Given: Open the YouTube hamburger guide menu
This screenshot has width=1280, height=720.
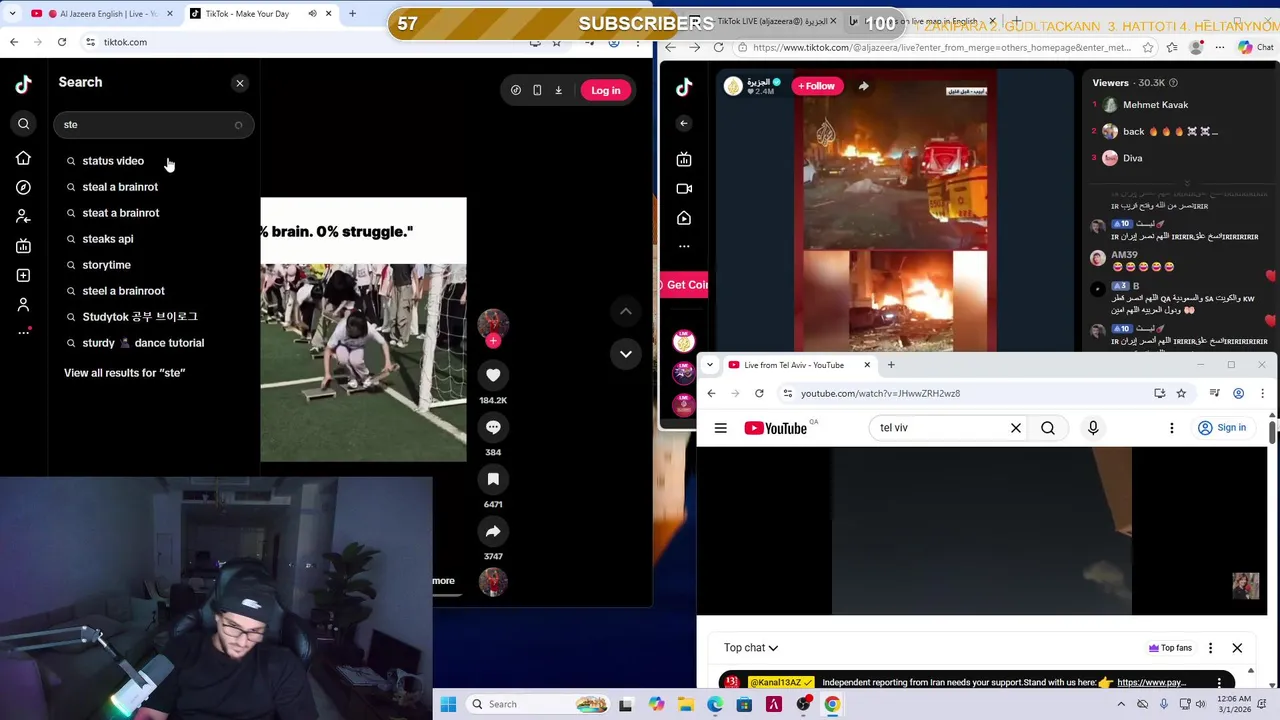Looking at the screenshot, I should tap(720, 428).
